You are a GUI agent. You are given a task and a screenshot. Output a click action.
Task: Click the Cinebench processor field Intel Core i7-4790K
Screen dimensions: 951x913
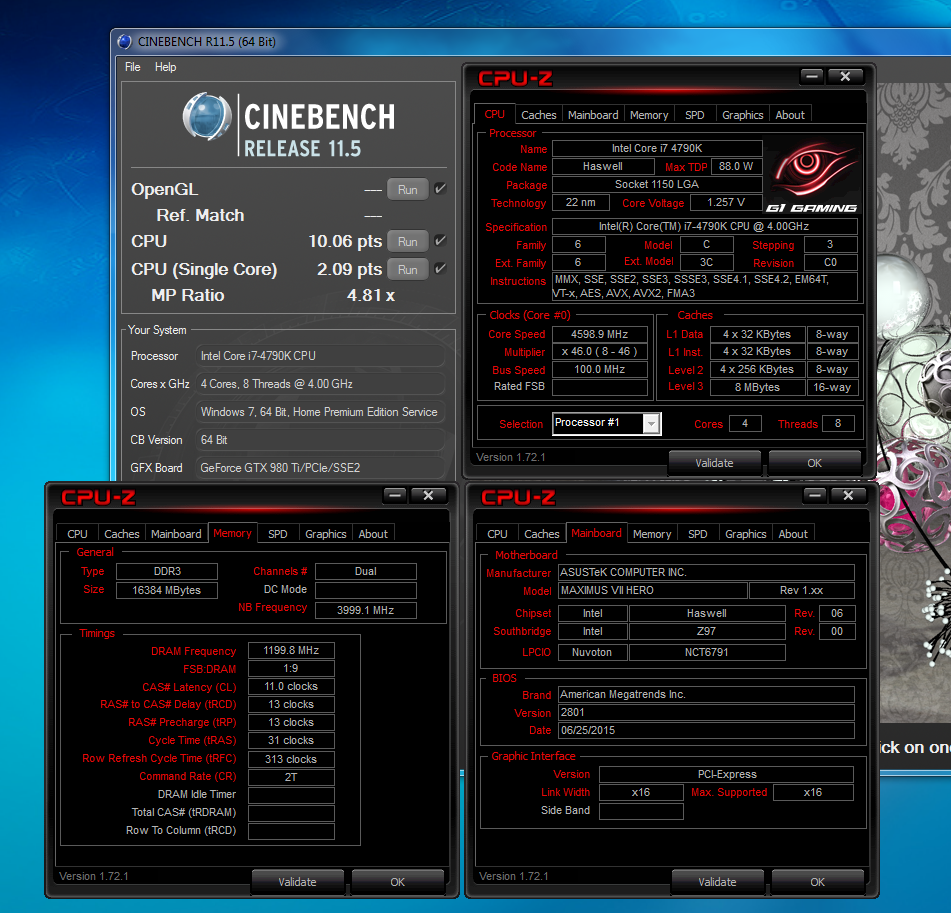pyautogui.click(x=320, y=356)
